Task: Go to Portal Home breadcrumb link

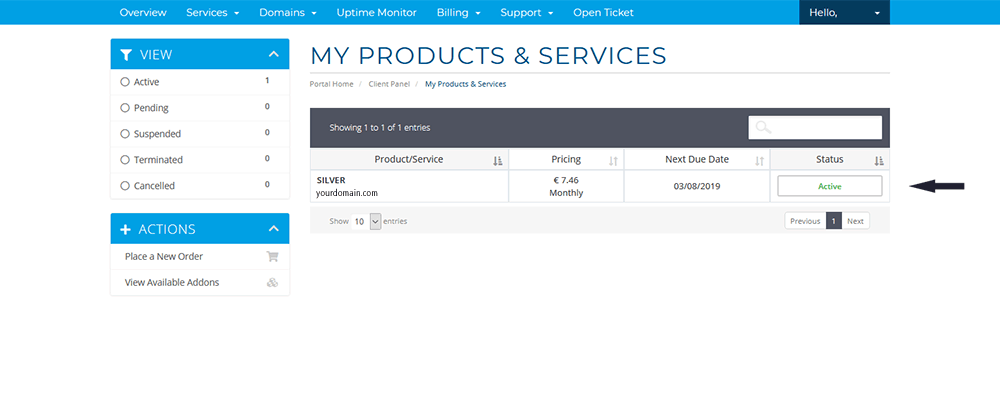Action: point(331,84)
